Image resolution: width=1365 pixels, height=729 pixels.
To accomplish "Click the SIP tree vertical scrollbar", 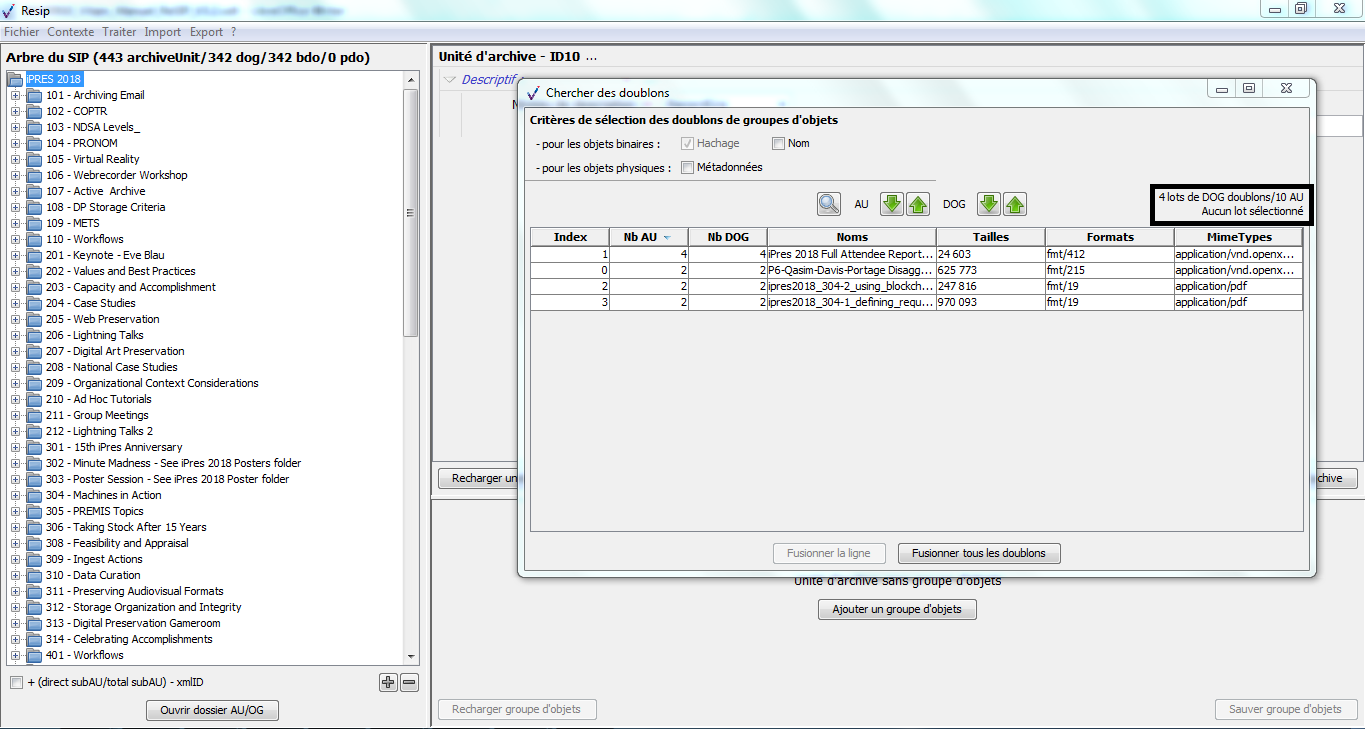I will [411, 212].
